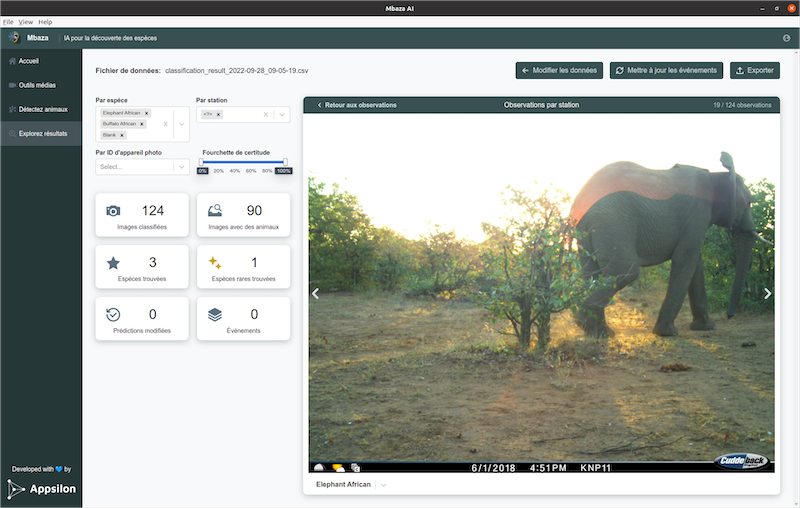
Task: Click the Événements layers icon
Action: click(x=215, y=315)
